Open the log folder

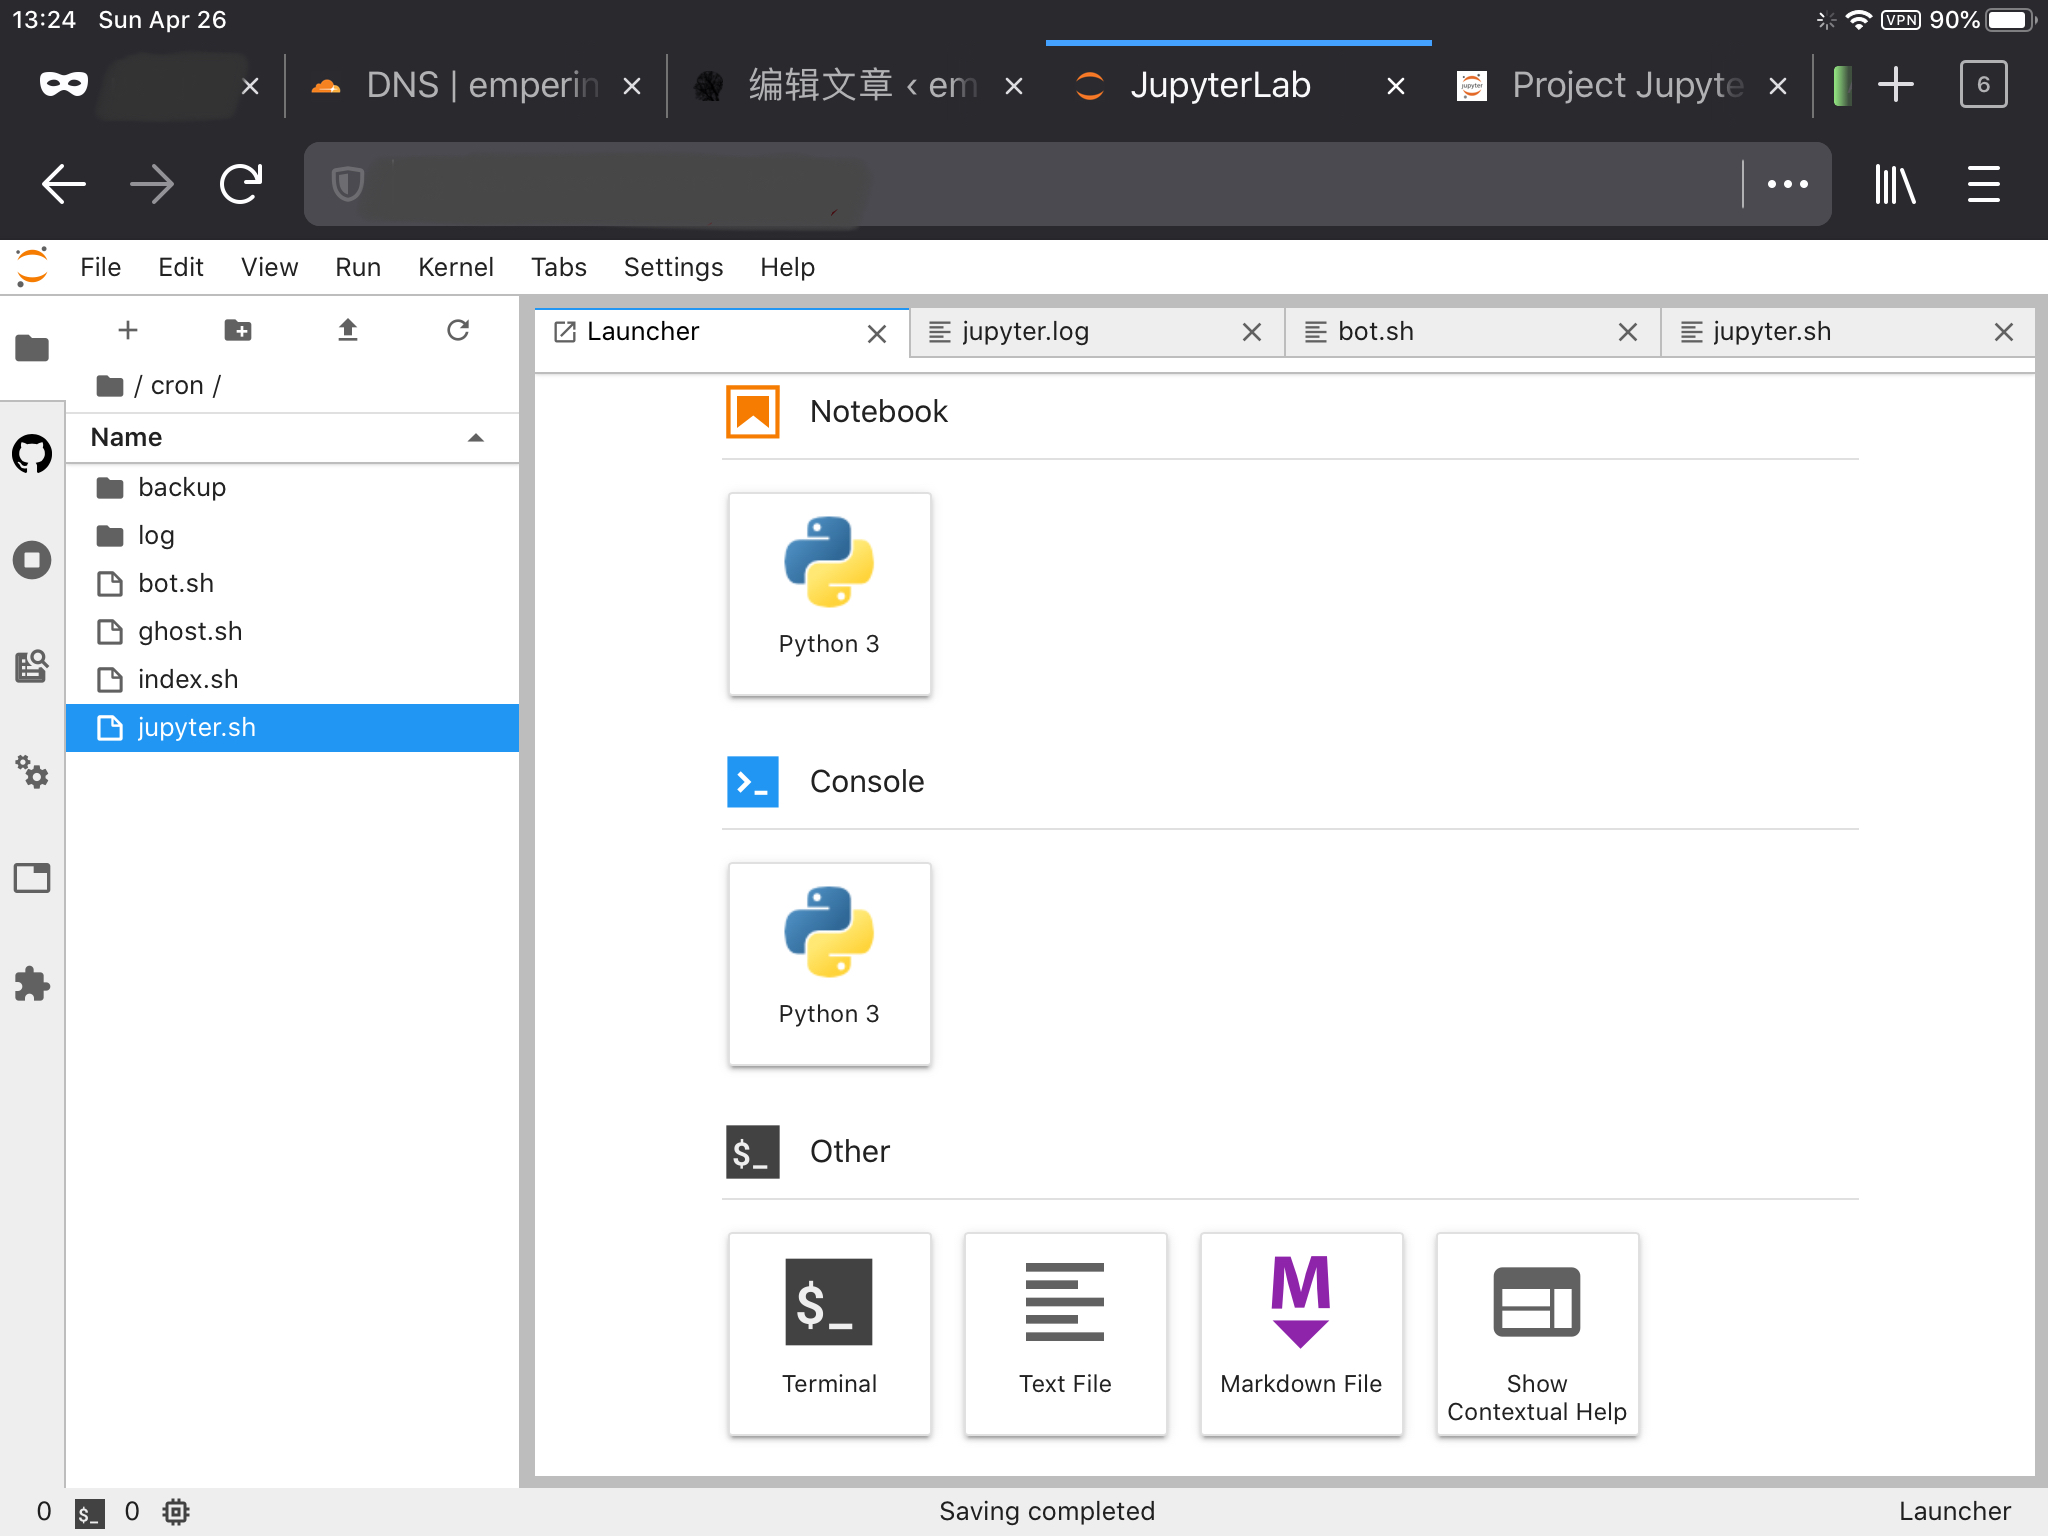292,535
